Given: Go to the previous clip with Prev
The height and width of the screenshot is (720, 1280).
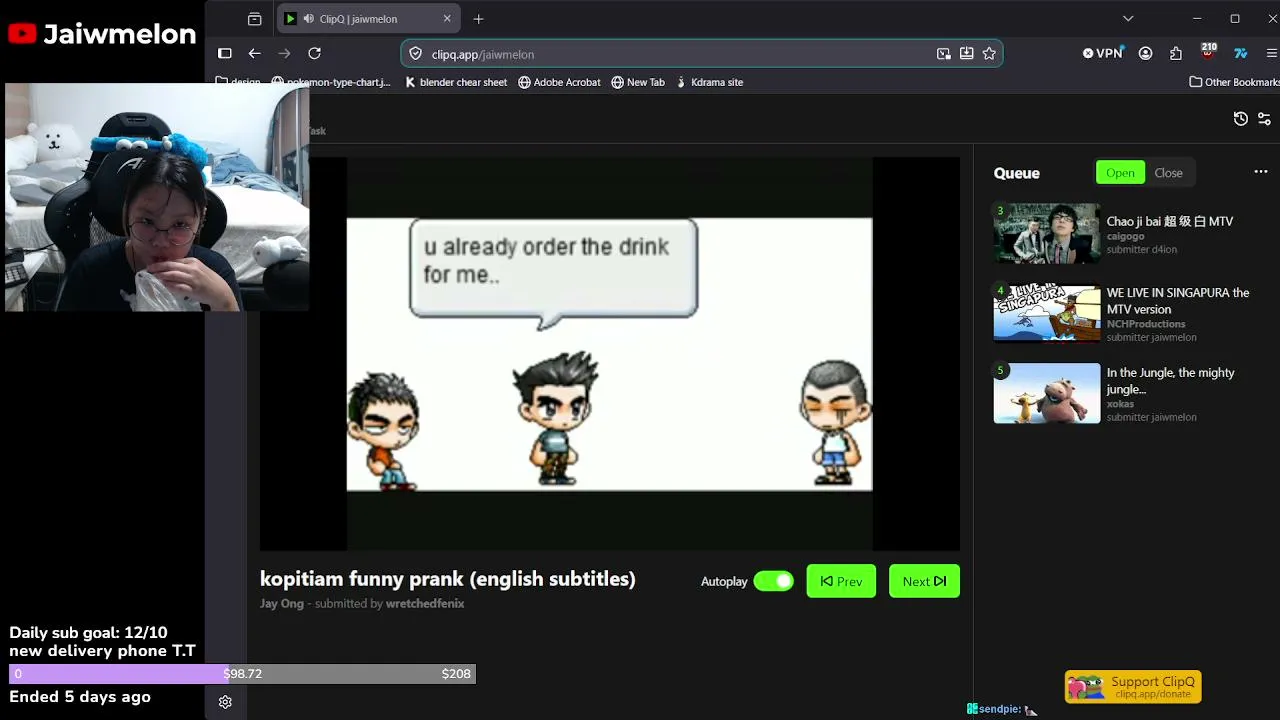Looking at the screenshot, I should coord(841,581).
